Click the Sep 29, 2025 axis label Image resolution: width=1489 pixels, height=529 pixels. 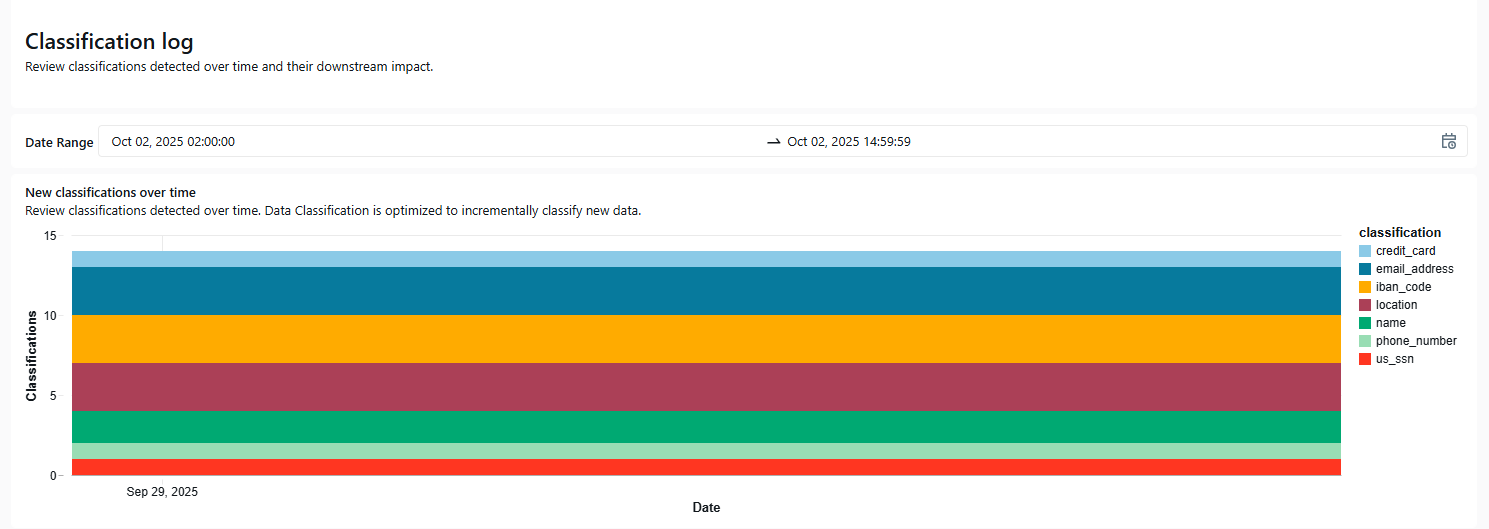(162, 492)
